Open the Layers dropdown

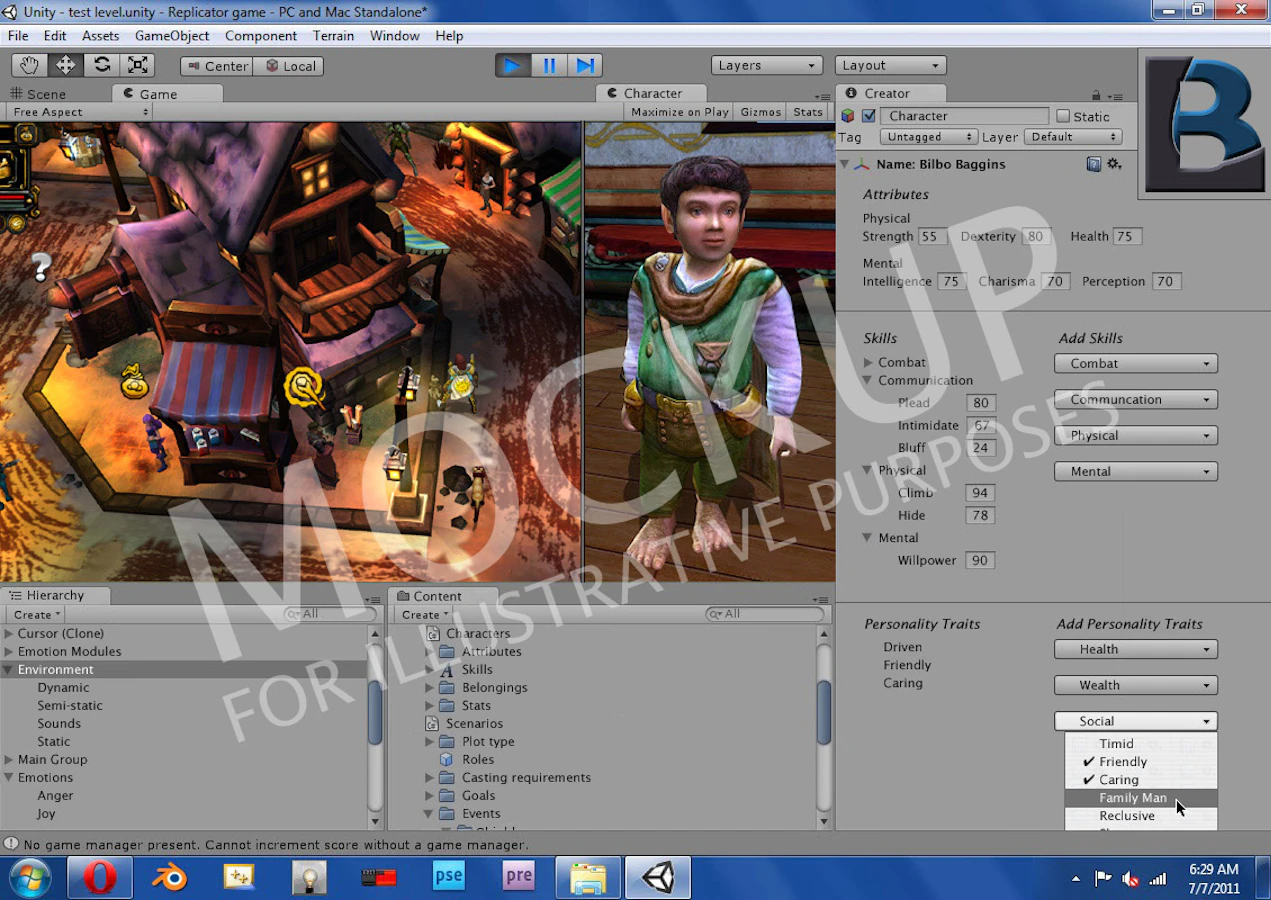tap(767, 65)
